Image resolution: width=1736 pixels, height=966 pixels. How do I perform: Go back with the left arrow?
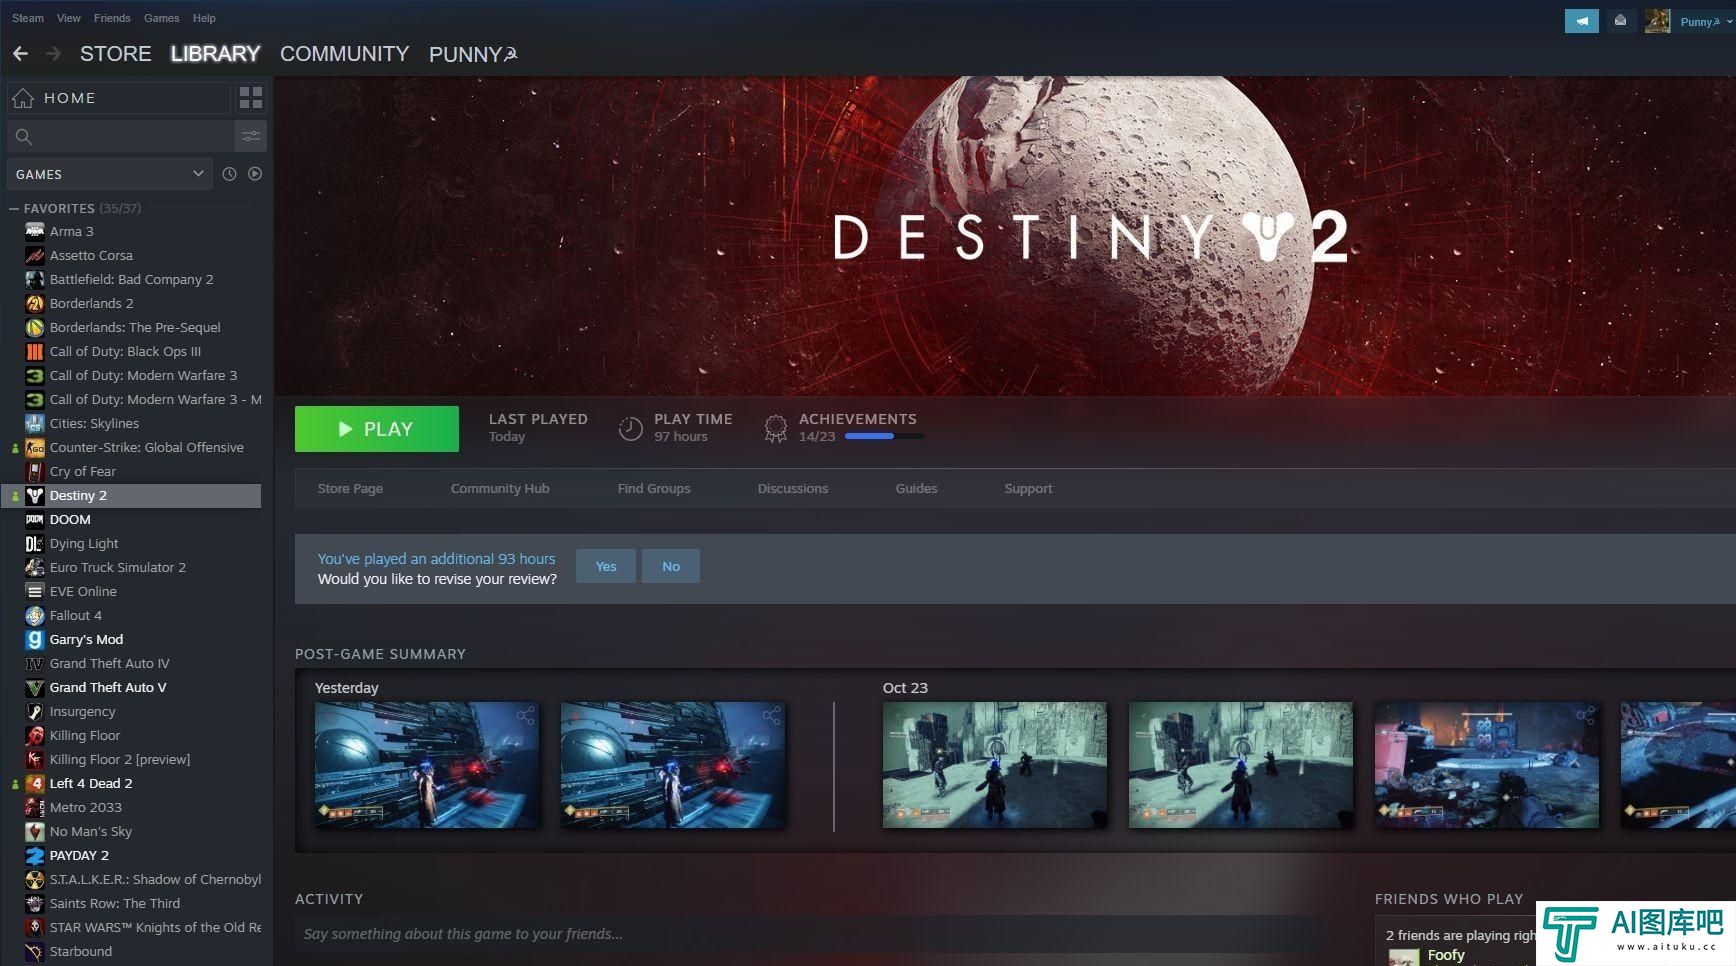(20, 54)
